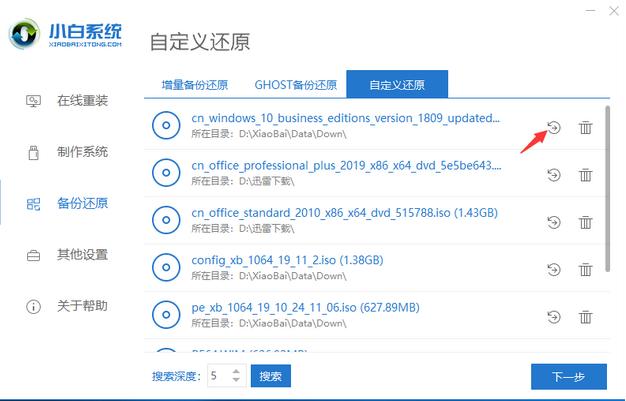Click the 关于帮助 info icon

[x=33, y=307]
